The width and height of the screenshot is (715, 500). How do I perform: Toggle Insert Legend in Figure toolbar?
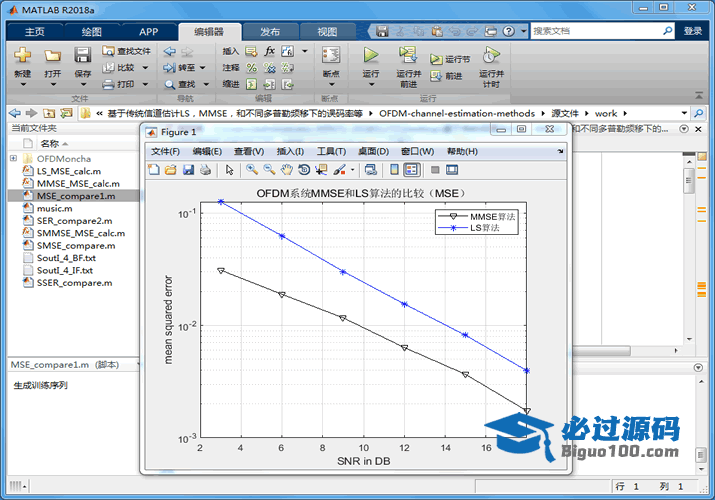[411, 170]
